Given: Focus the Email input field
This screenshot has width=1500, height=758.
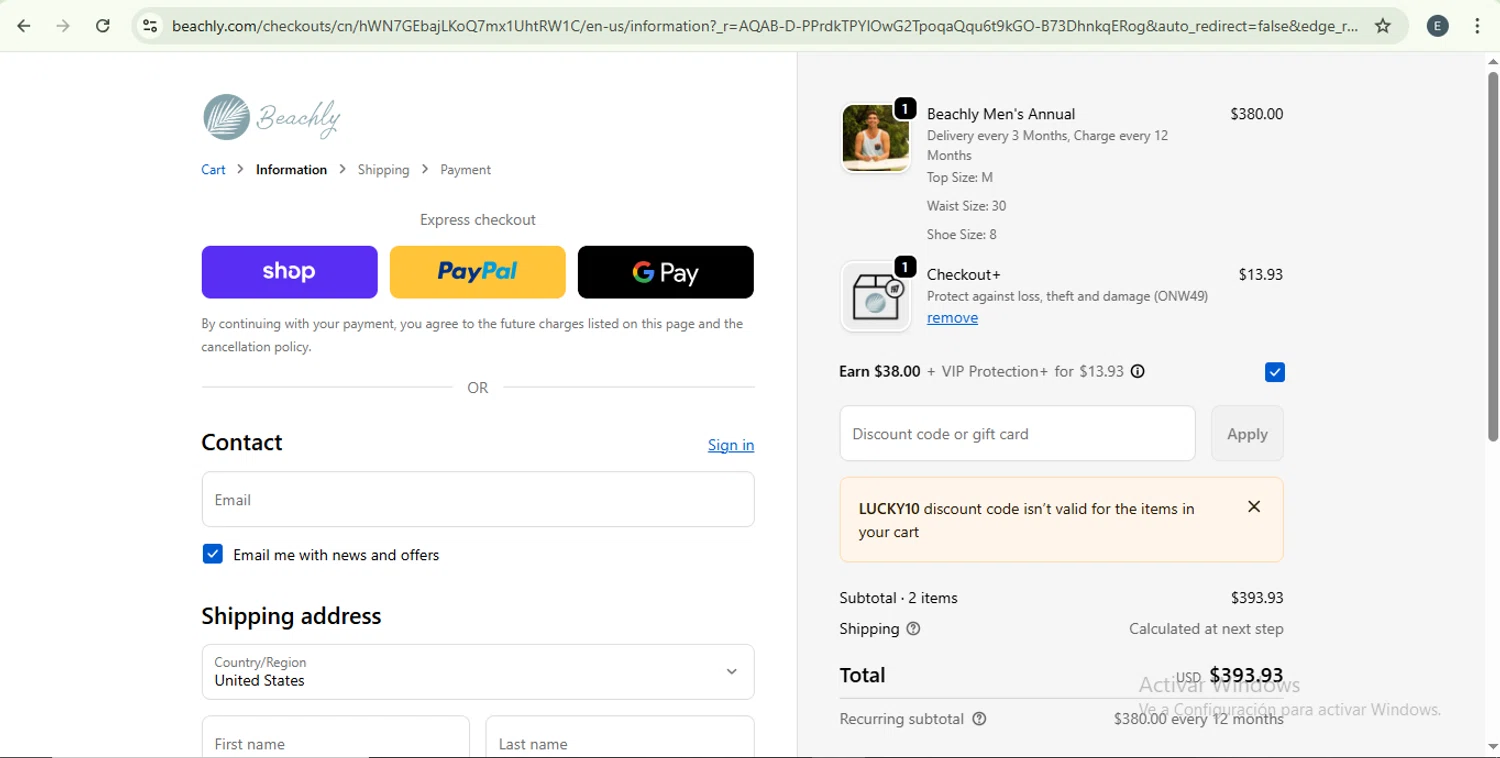Looking at the screenshot, I should point(478,499).
